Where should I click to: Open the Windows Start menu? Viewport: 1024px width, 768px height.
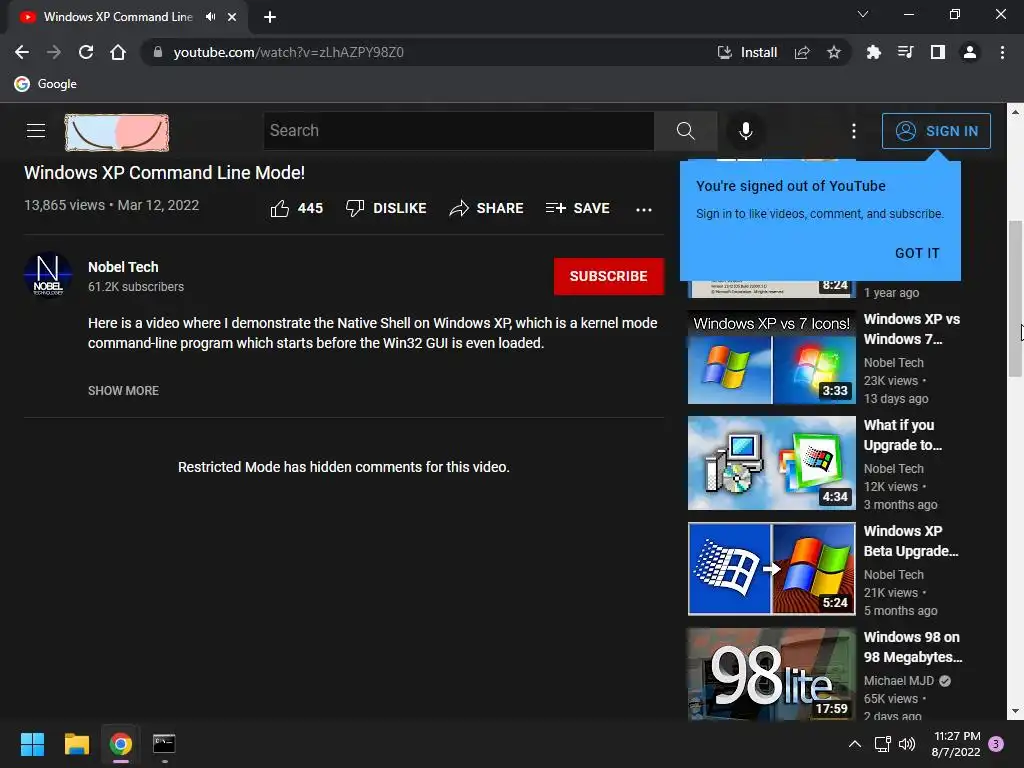coord(32,744)
